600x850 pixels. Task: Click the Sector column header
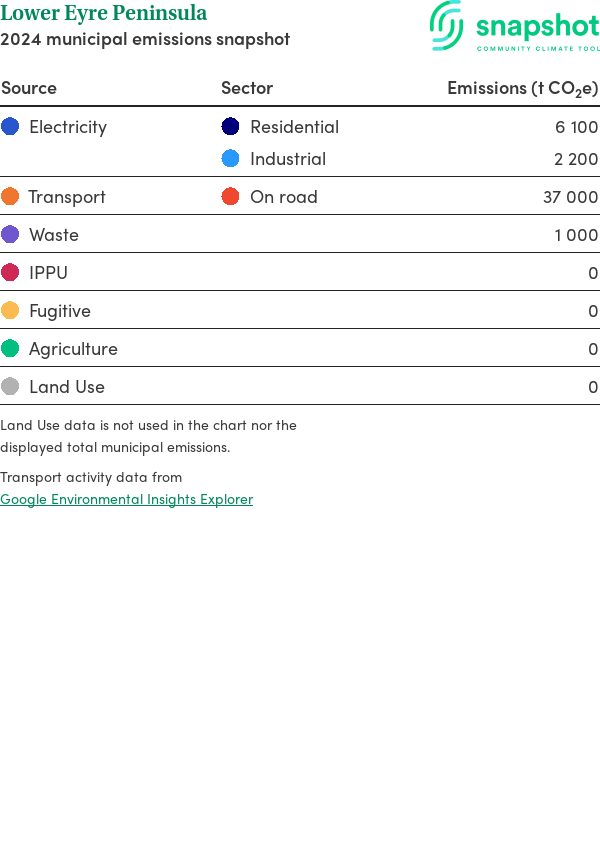point(247,88)
